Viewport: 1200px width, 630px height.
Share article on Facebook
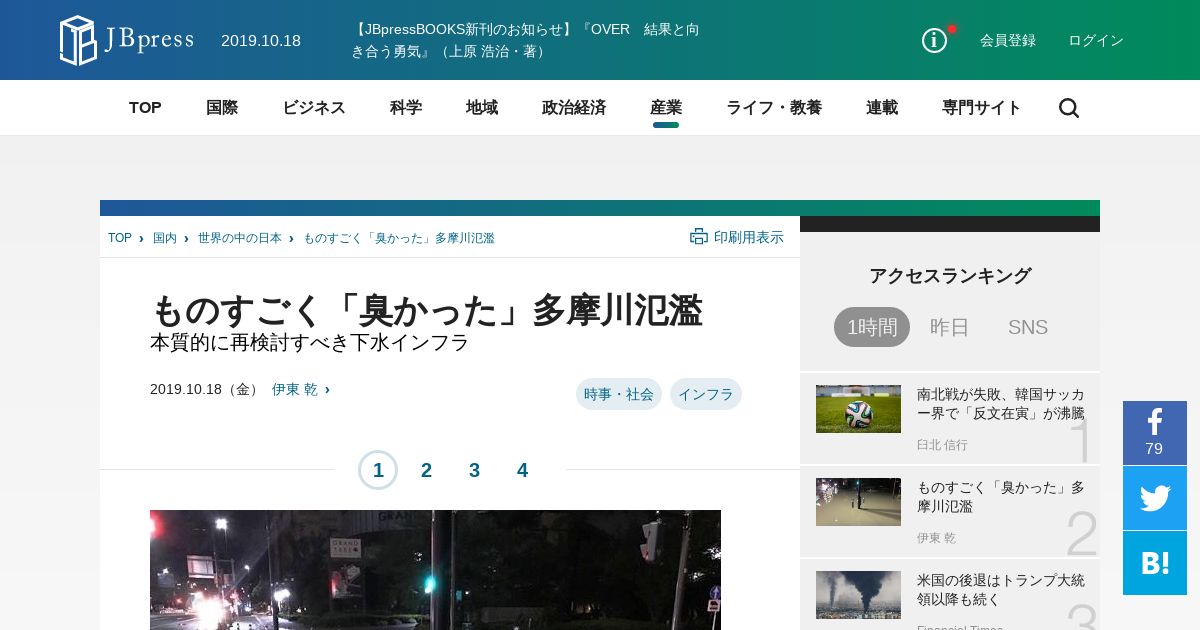[x=1155, y=433]
